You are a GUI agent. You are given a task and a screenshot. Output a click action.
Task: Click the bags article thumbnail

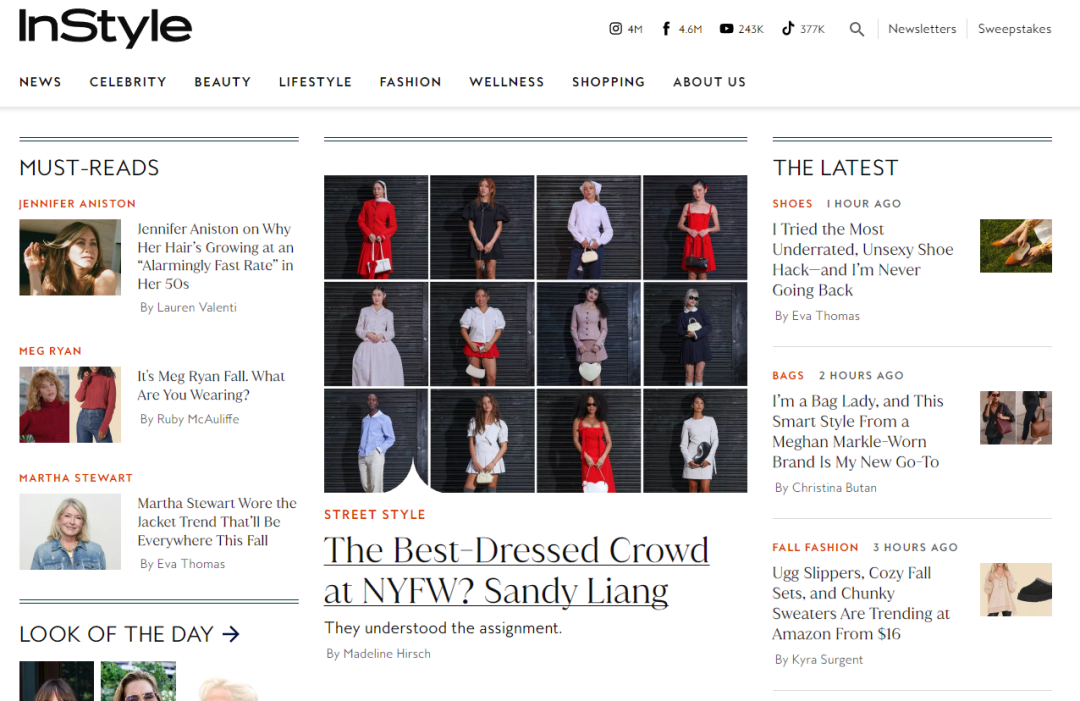(x=1016, y=417)
